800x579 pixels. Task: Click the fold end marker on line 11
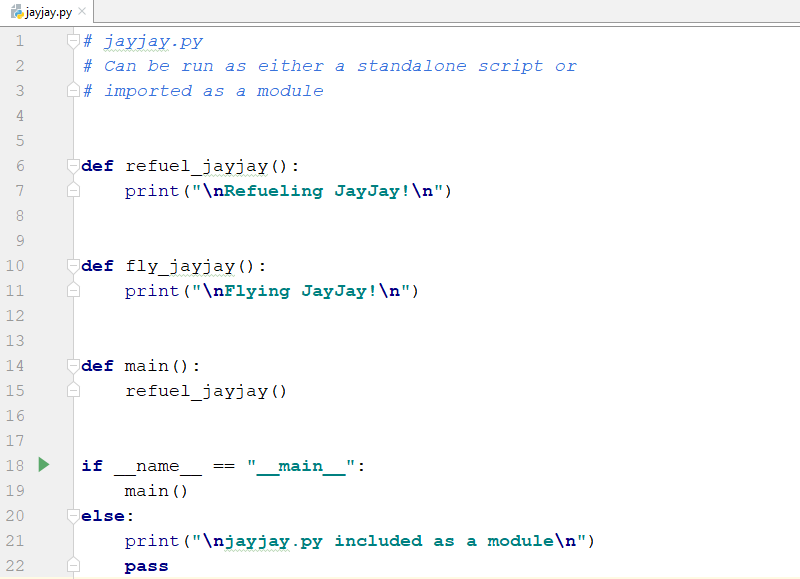tap(73, 291)
